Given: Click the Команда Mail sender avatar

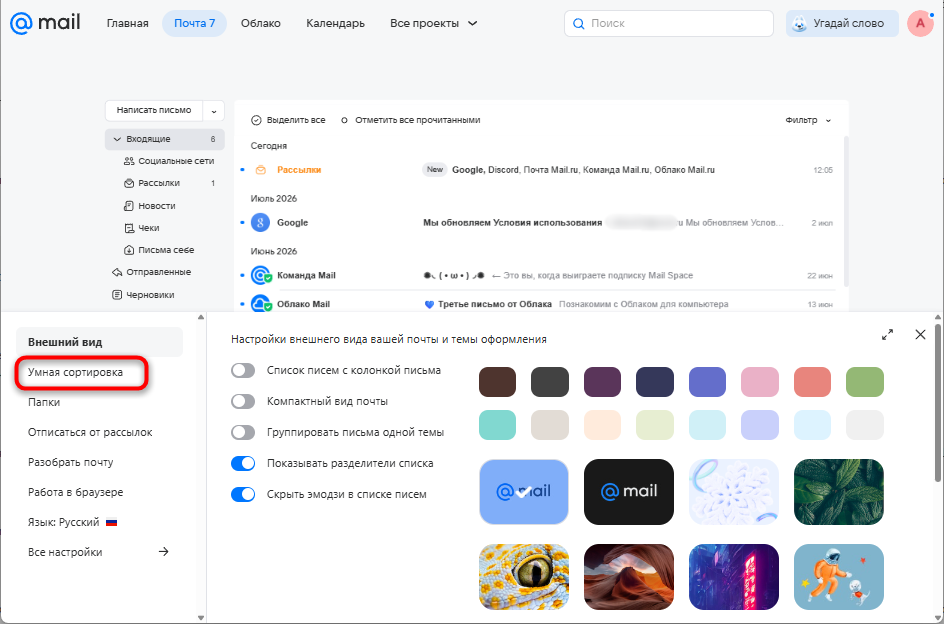Looking at the screenshot, I should (260, 275).
